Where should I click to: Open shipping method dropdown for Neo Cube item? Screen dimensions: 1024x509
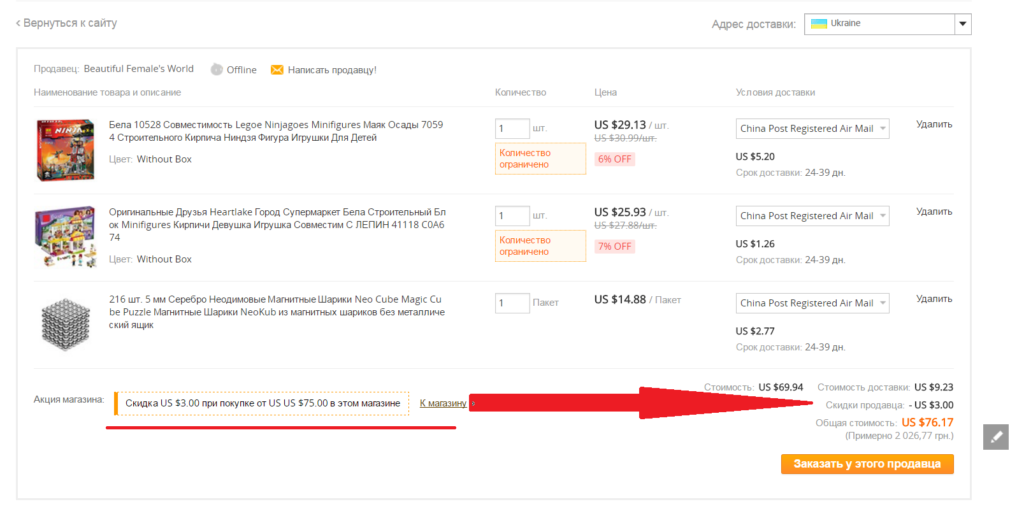812,303
